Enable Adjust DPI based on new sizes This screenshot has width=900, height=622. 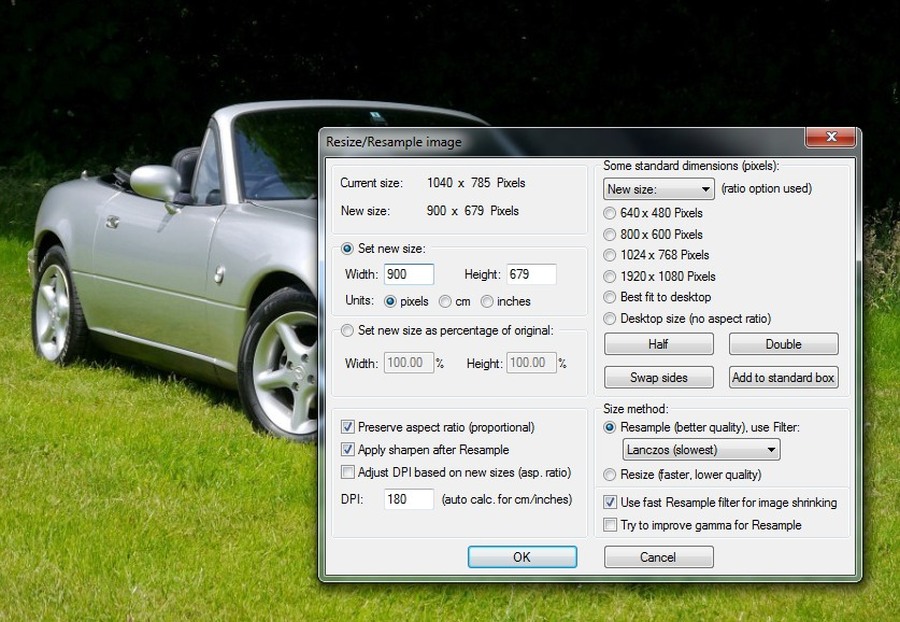click(x=347, y=472)
